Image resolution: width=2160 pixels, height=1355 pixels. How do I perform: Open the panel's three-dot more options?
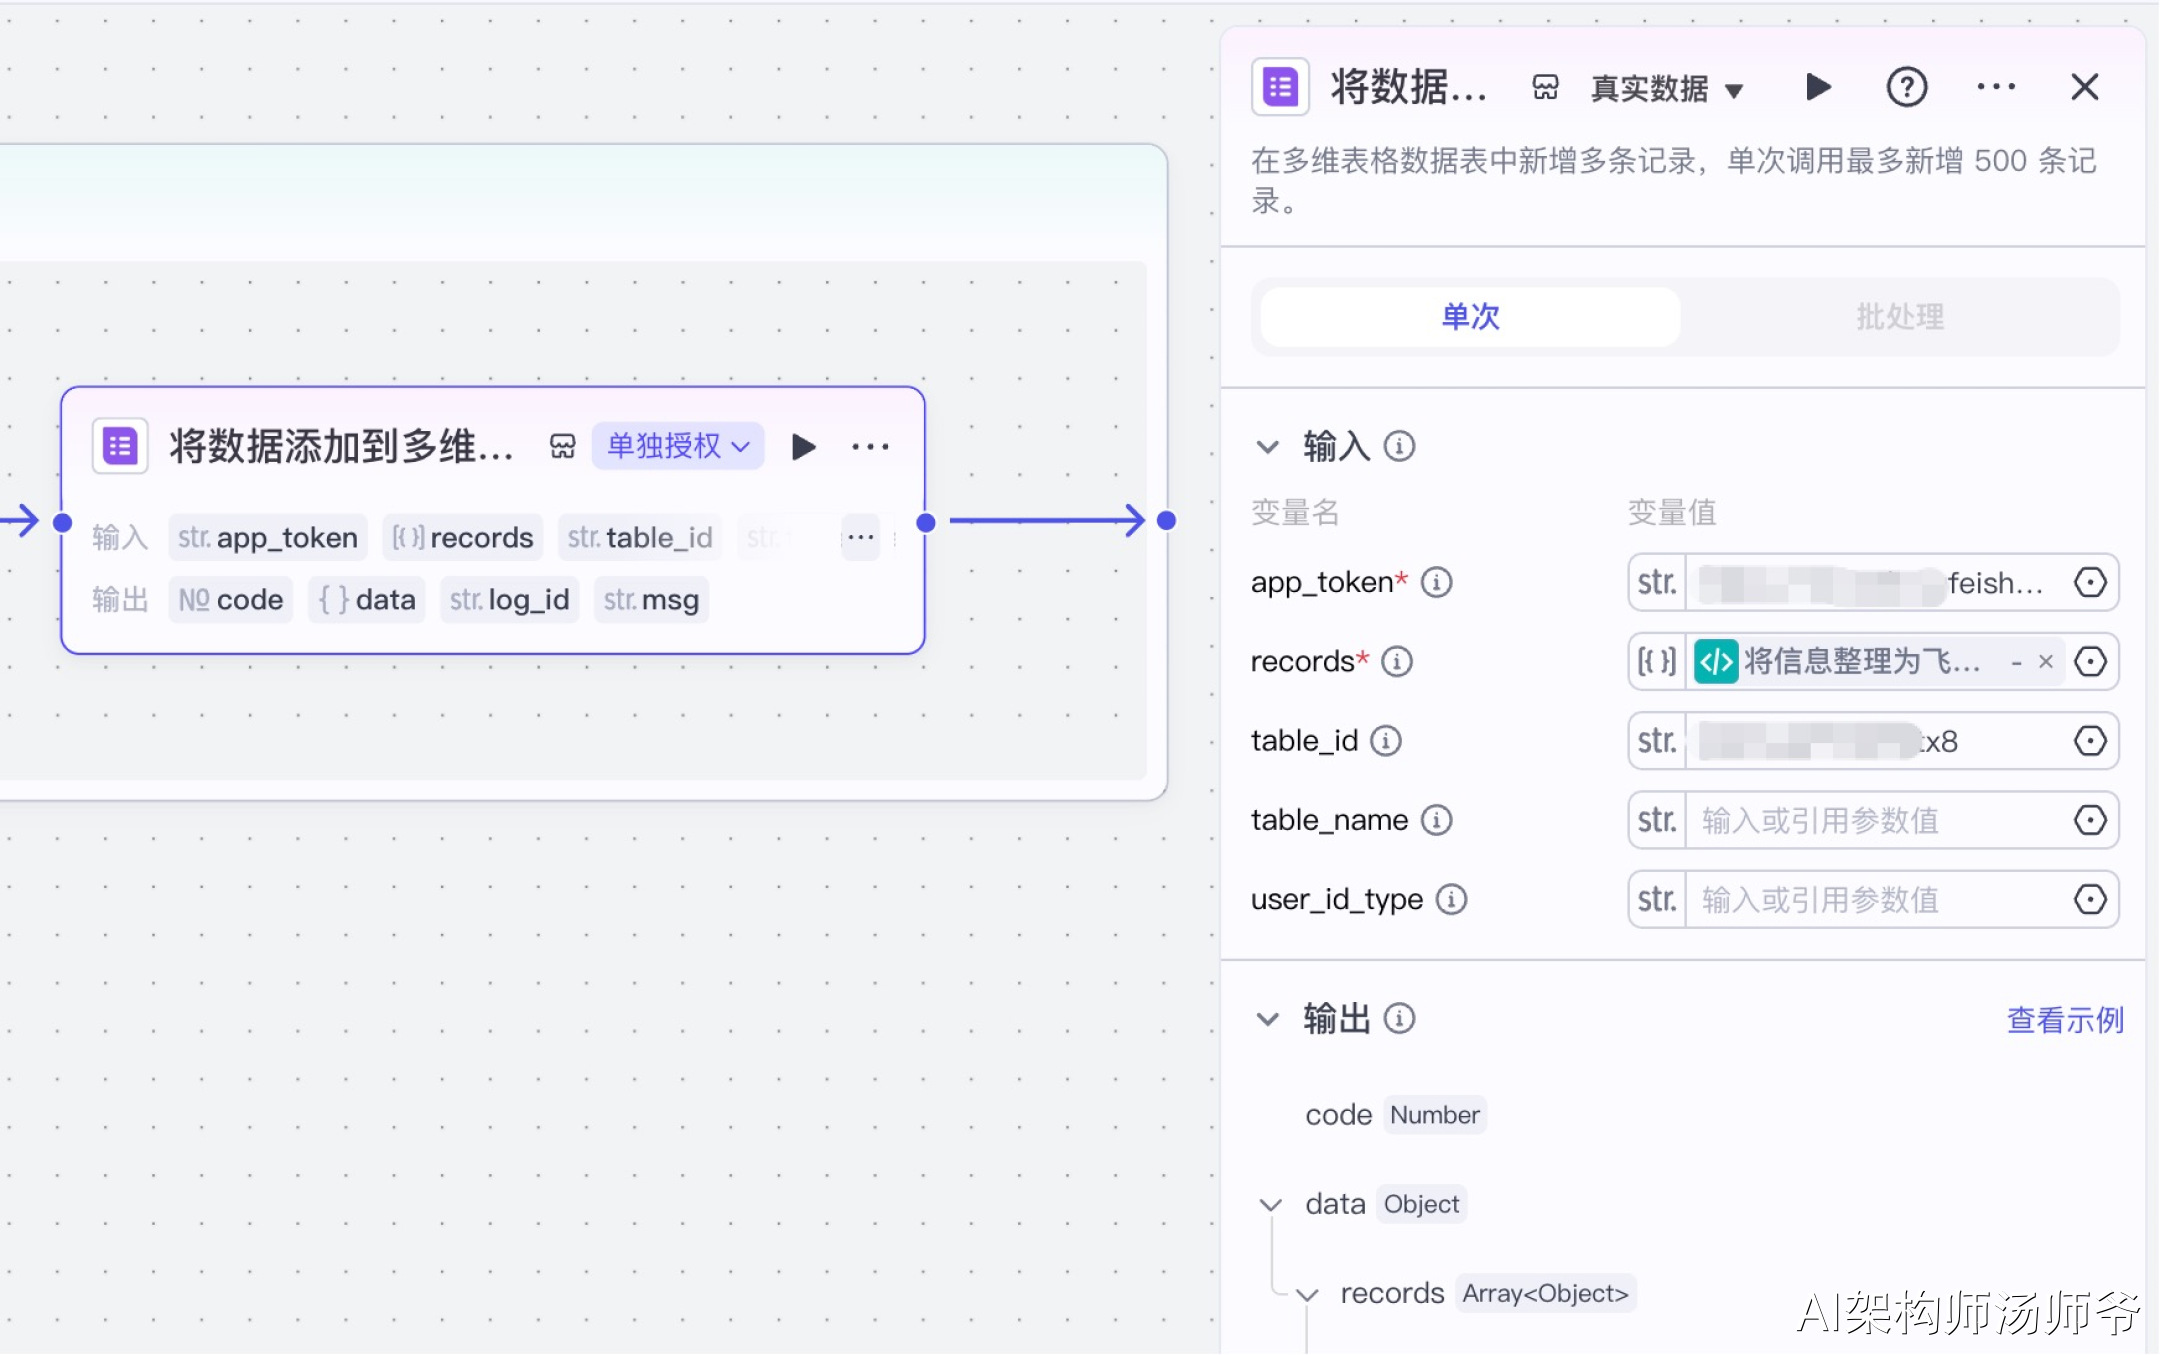[x=1995, y=88]
